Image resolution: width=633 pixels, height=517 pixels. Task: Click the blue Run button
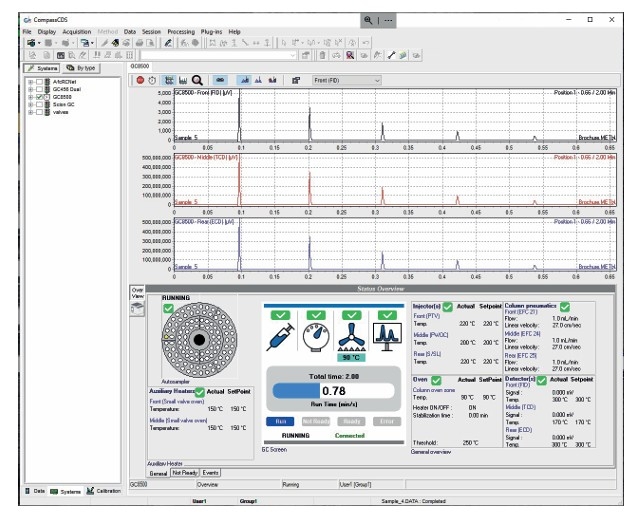pyautogui.click(x=280, y=421)
